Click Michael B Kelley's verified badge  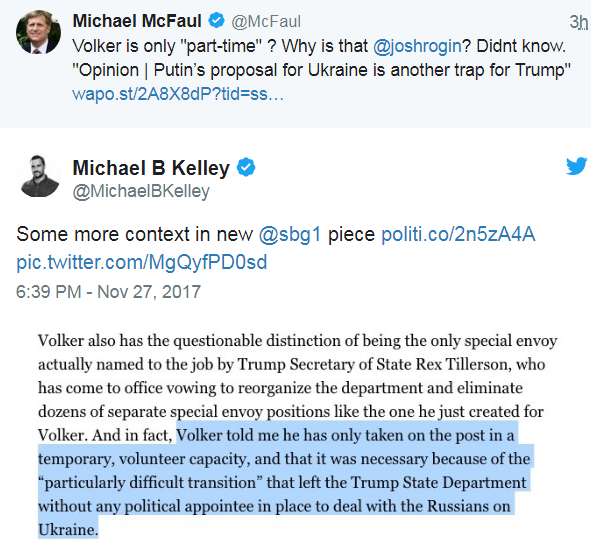tap(246, 167)
